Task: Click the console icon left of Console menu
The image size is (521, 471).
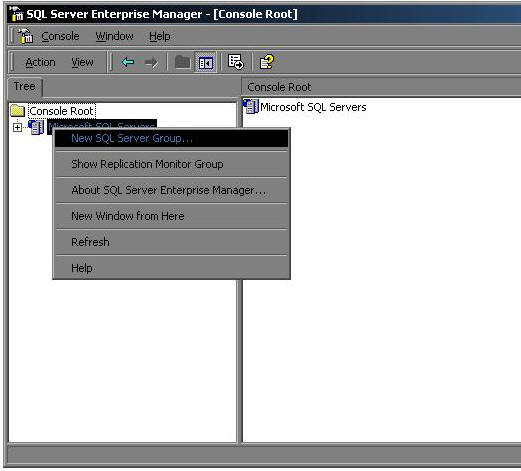Action: (25, 36)
